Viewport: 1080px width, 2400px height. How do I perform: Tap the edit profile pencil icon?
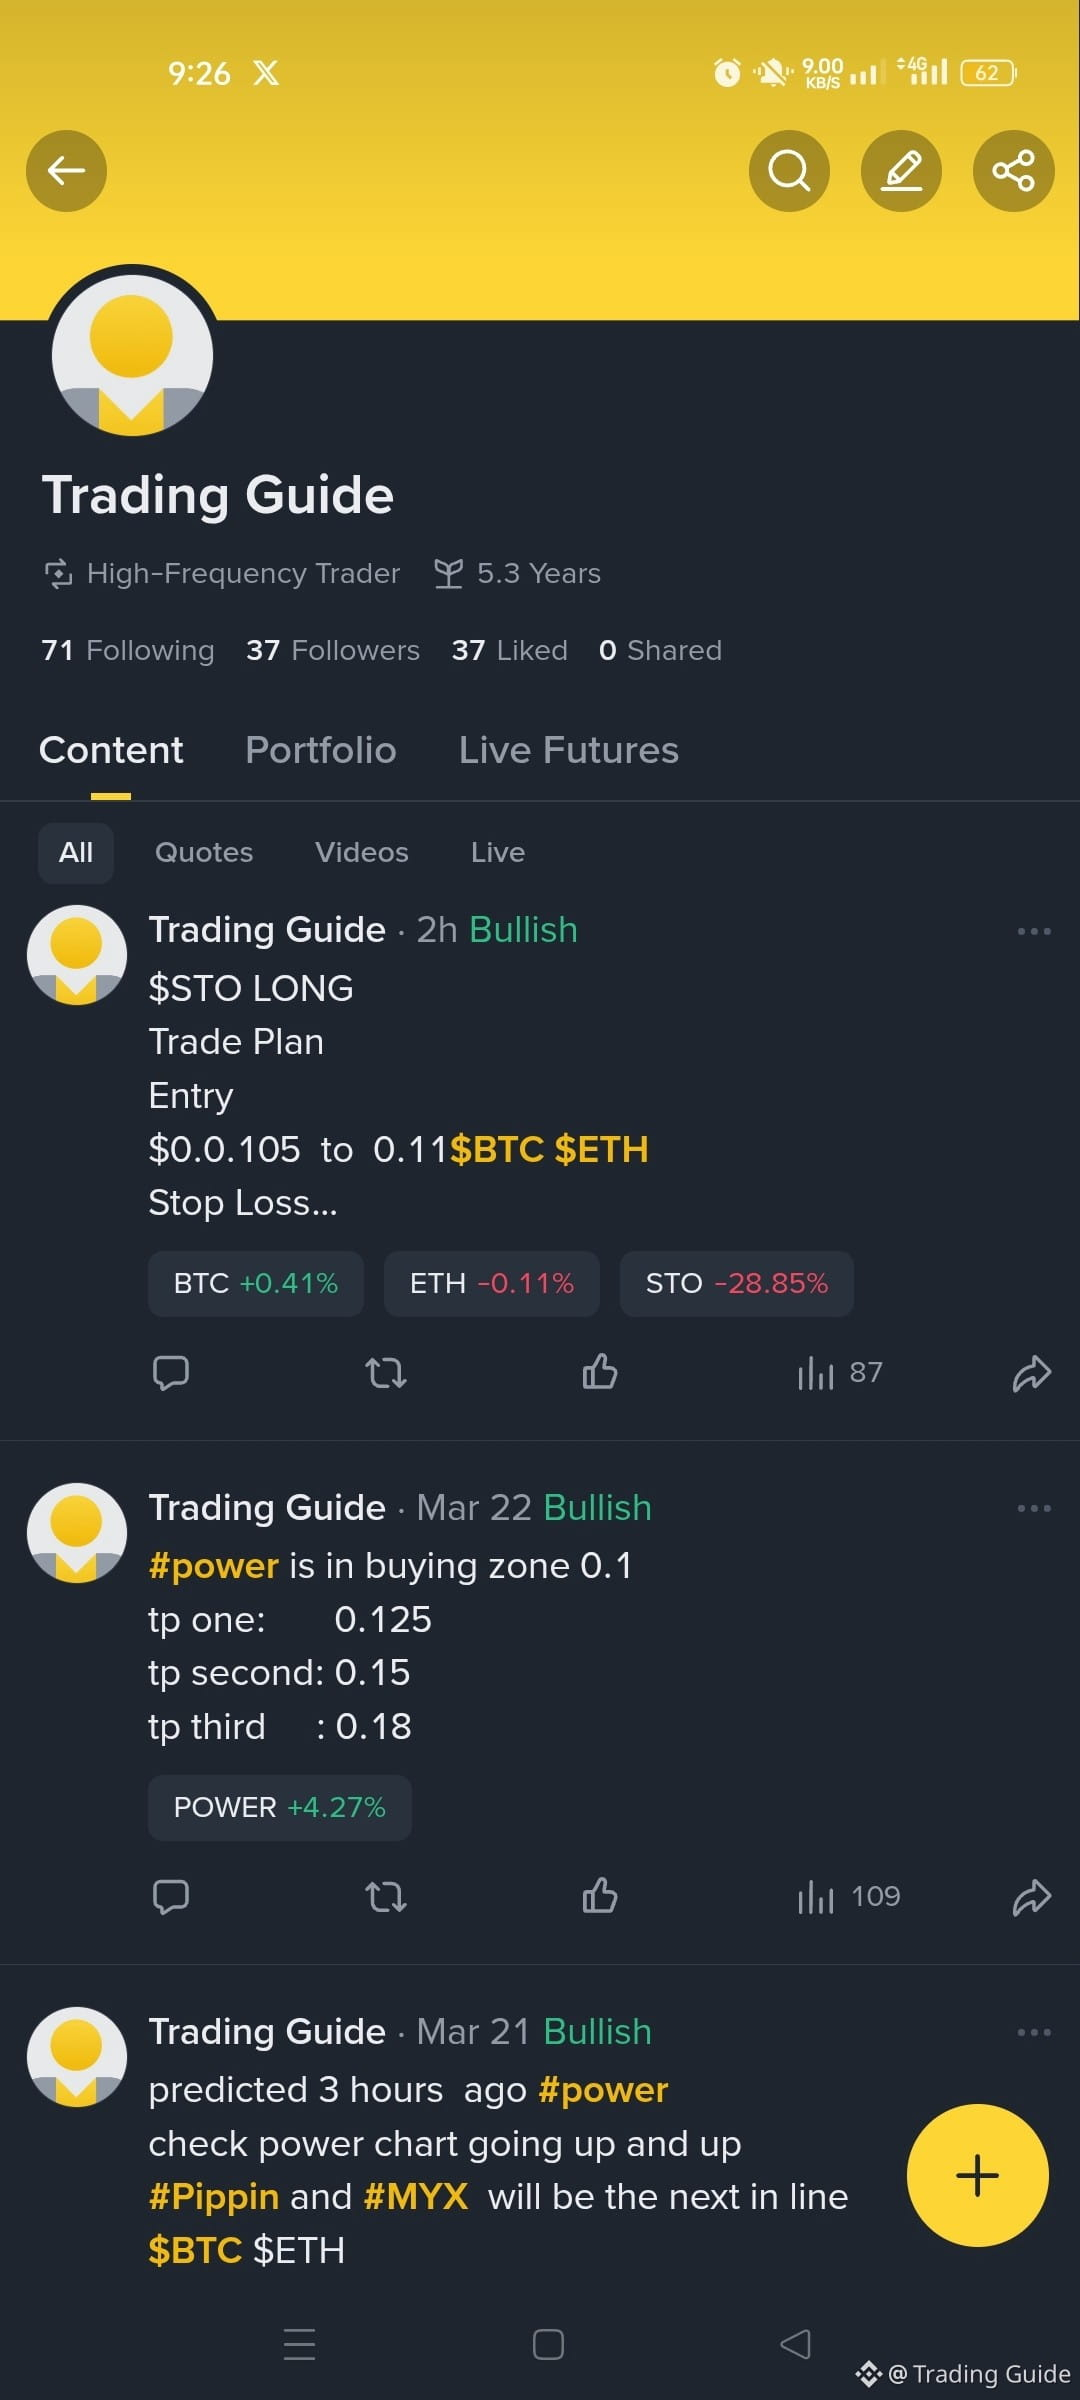click(901, 171)
